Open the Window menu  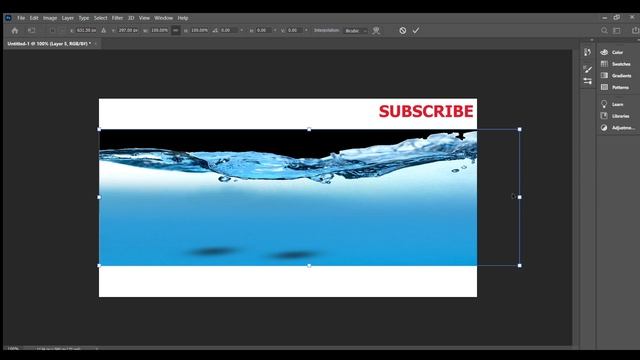pyautogui.click(x=164, y=18)
